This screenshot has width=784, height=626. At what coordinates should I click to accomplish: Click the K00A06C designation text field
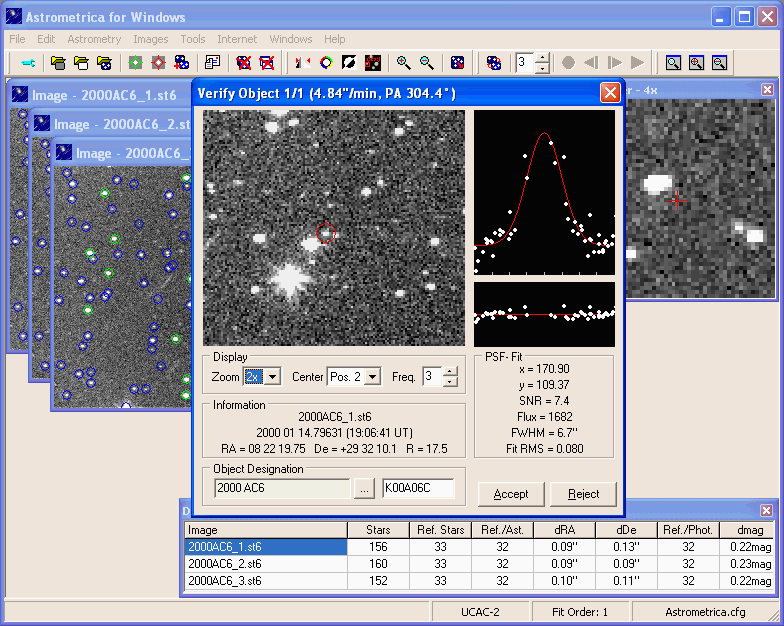(418, 489)
